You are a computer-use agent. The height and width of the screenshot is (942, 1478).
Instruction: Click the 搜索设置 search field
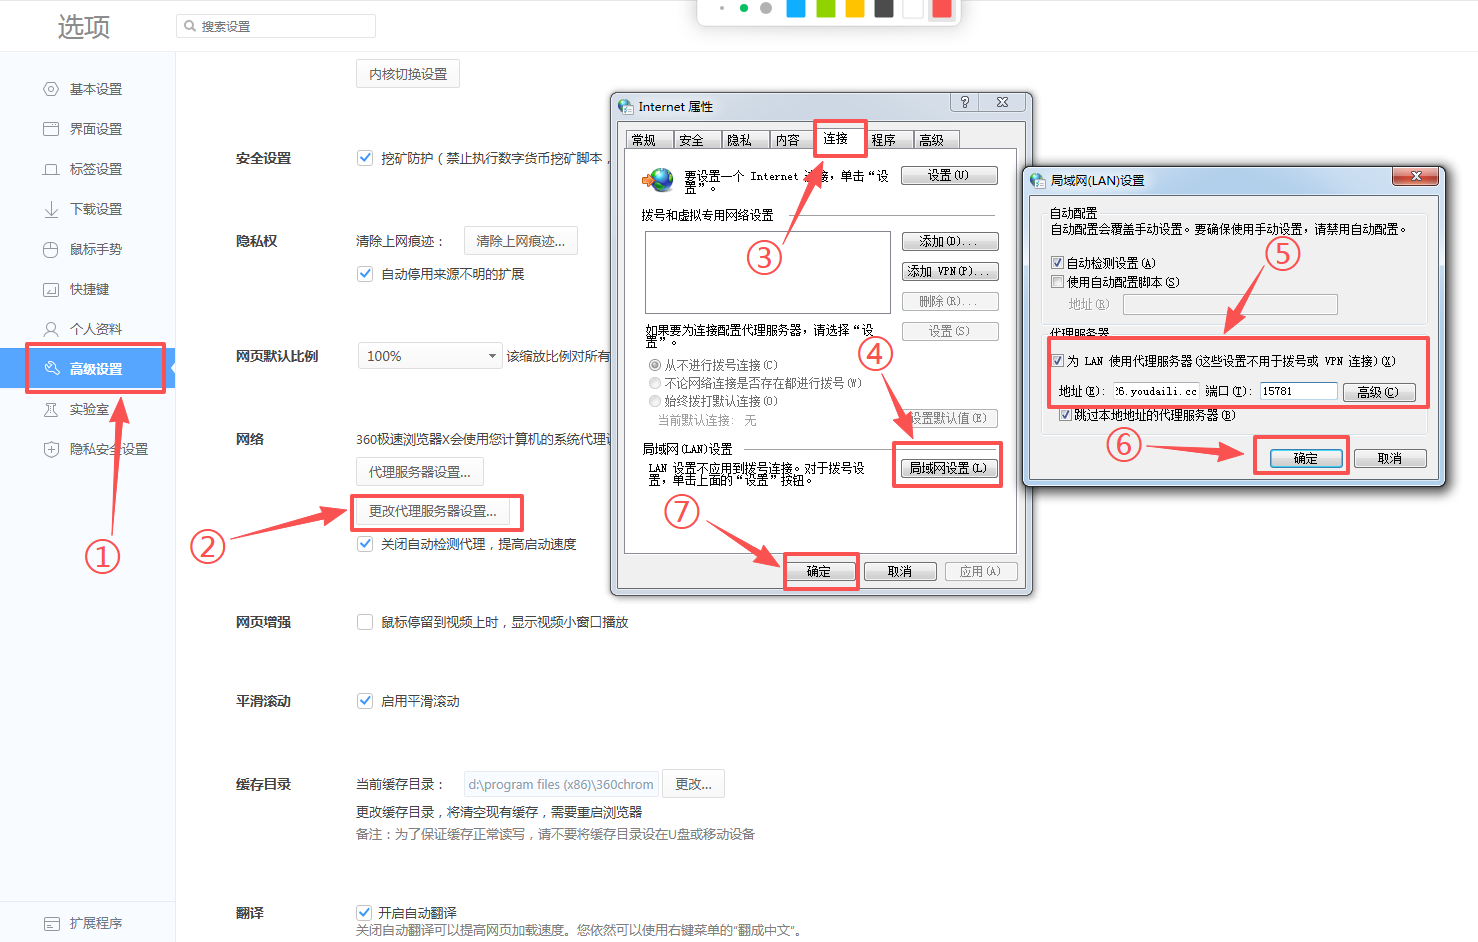coord(275,25)
